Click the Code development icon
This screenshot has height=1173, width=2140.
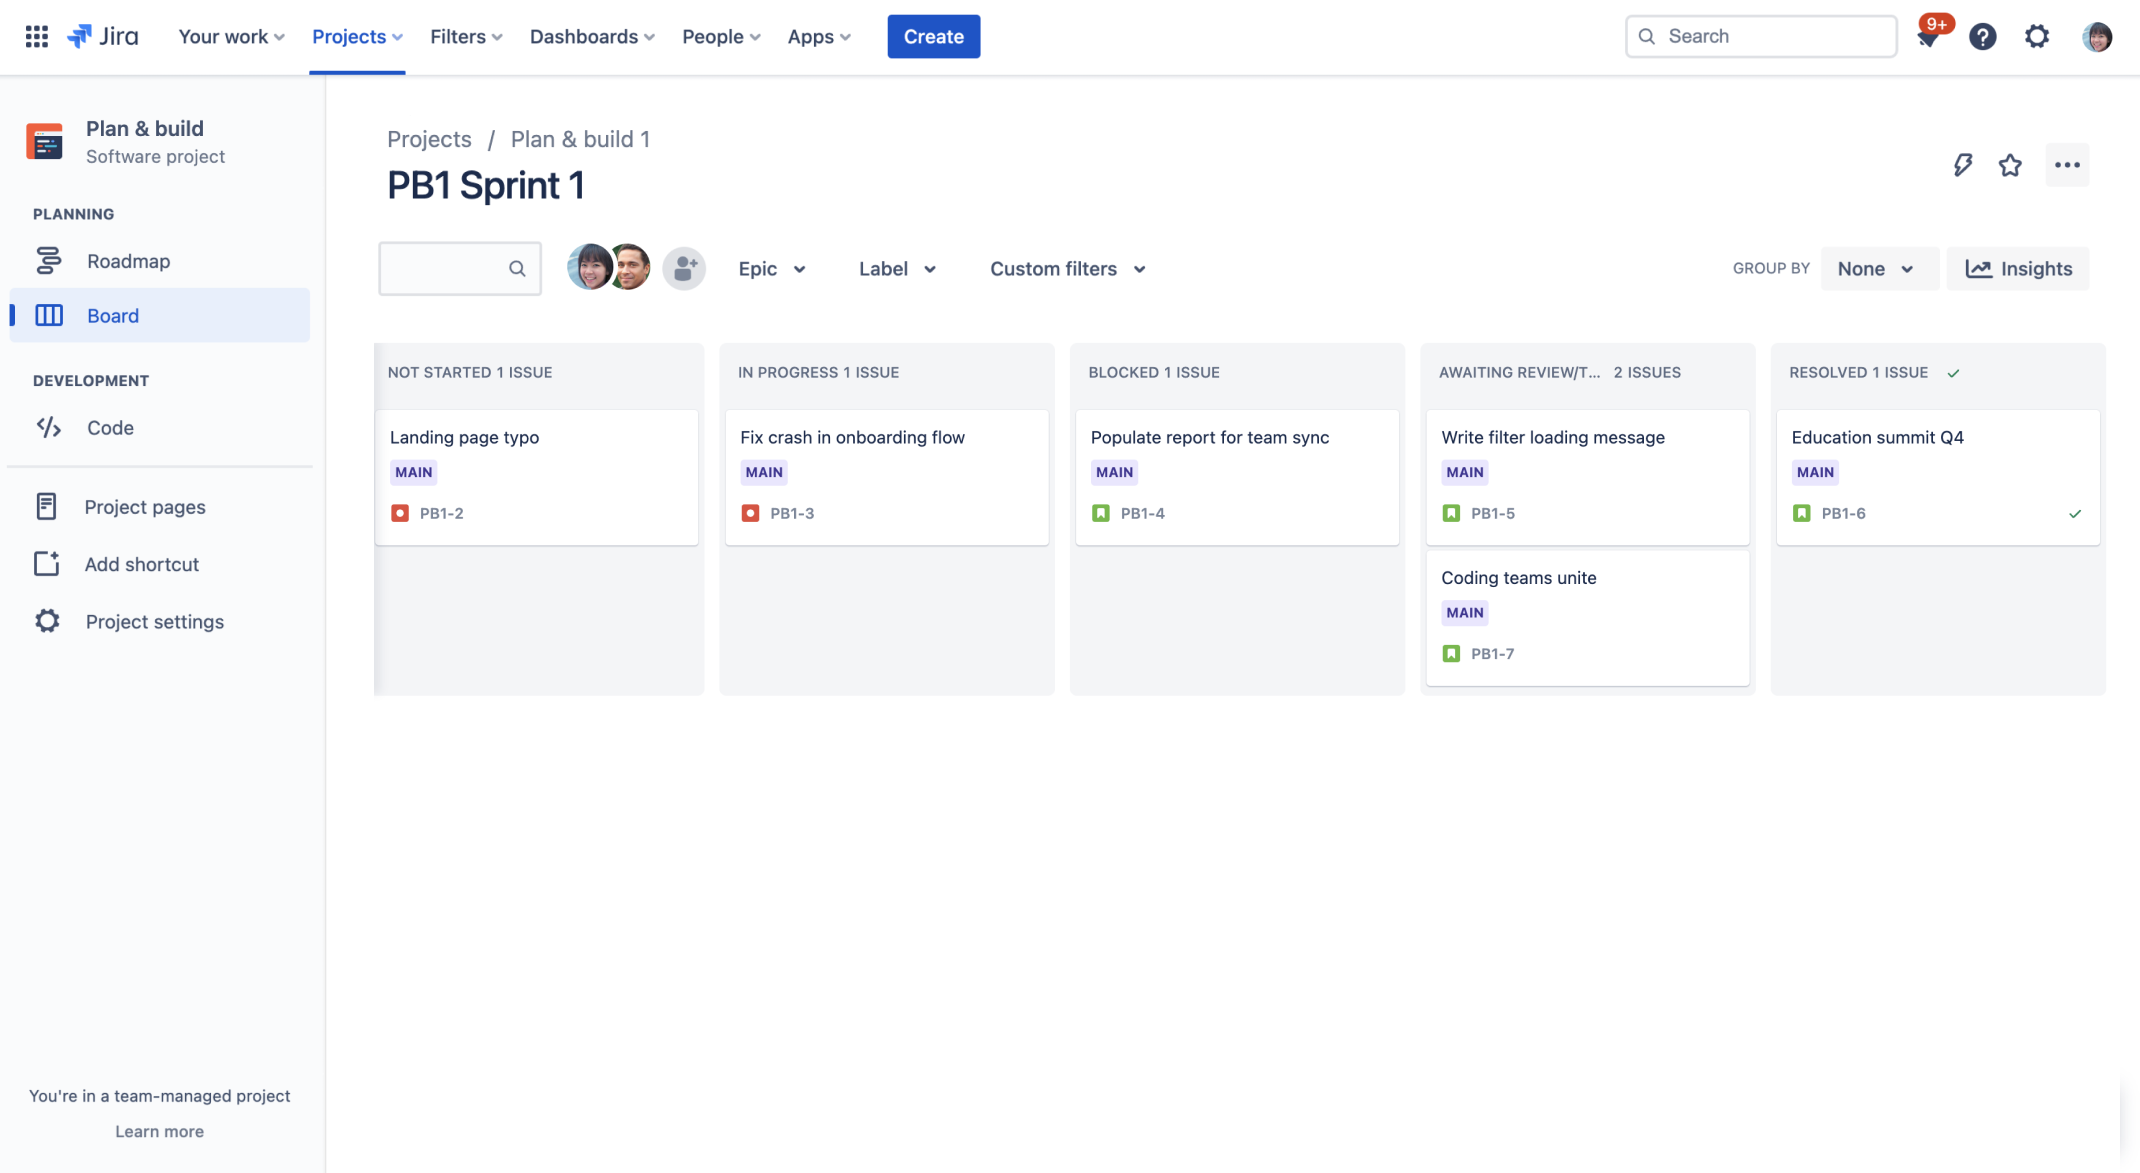click(x=48, y=428)
